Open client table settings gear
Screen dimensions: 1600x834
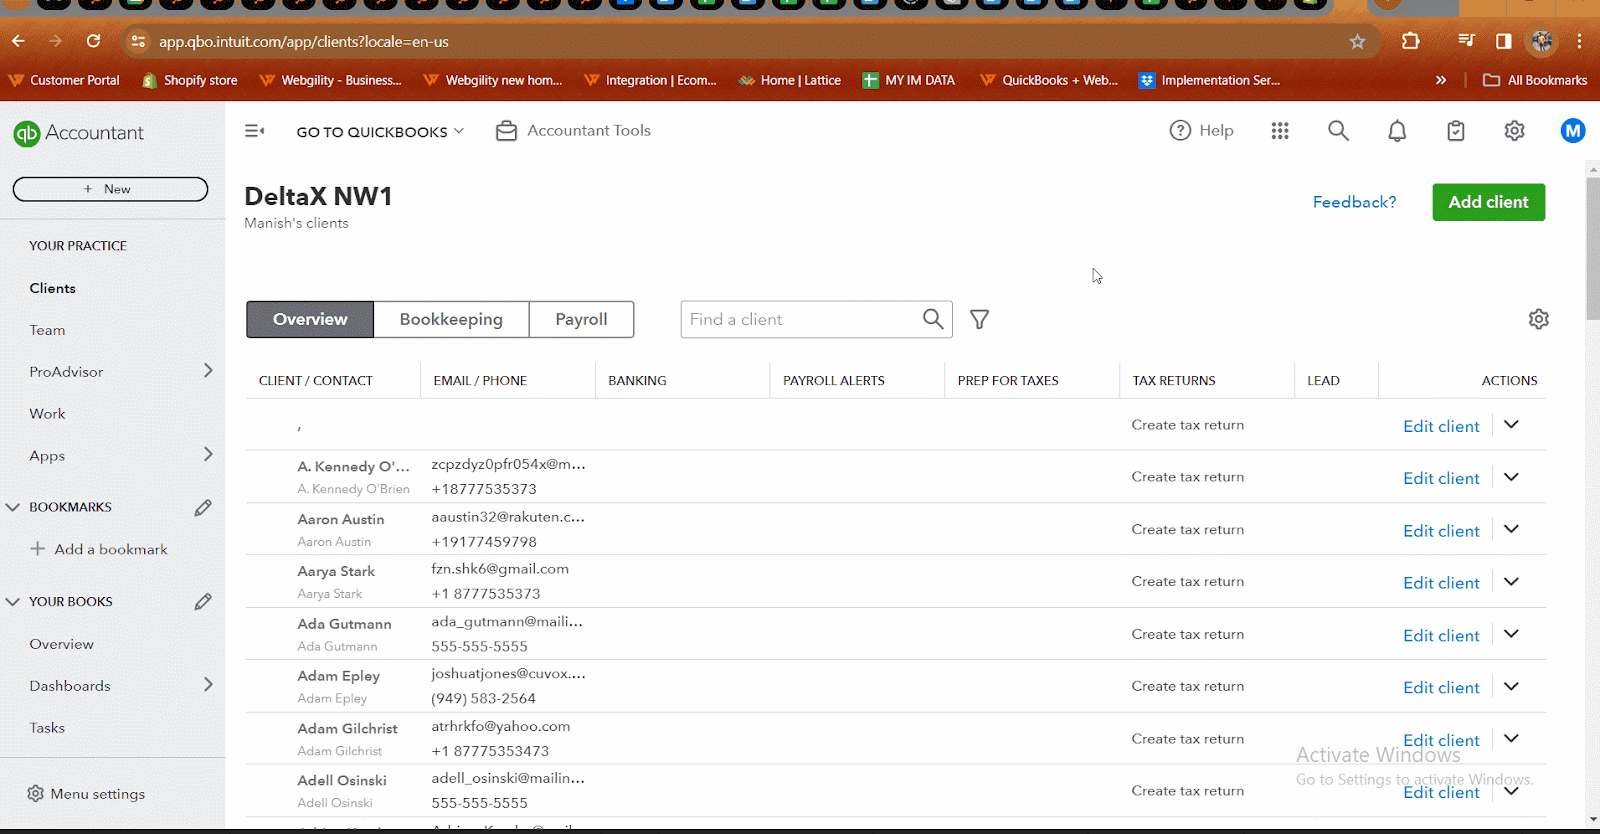(x=1538, y=319)
